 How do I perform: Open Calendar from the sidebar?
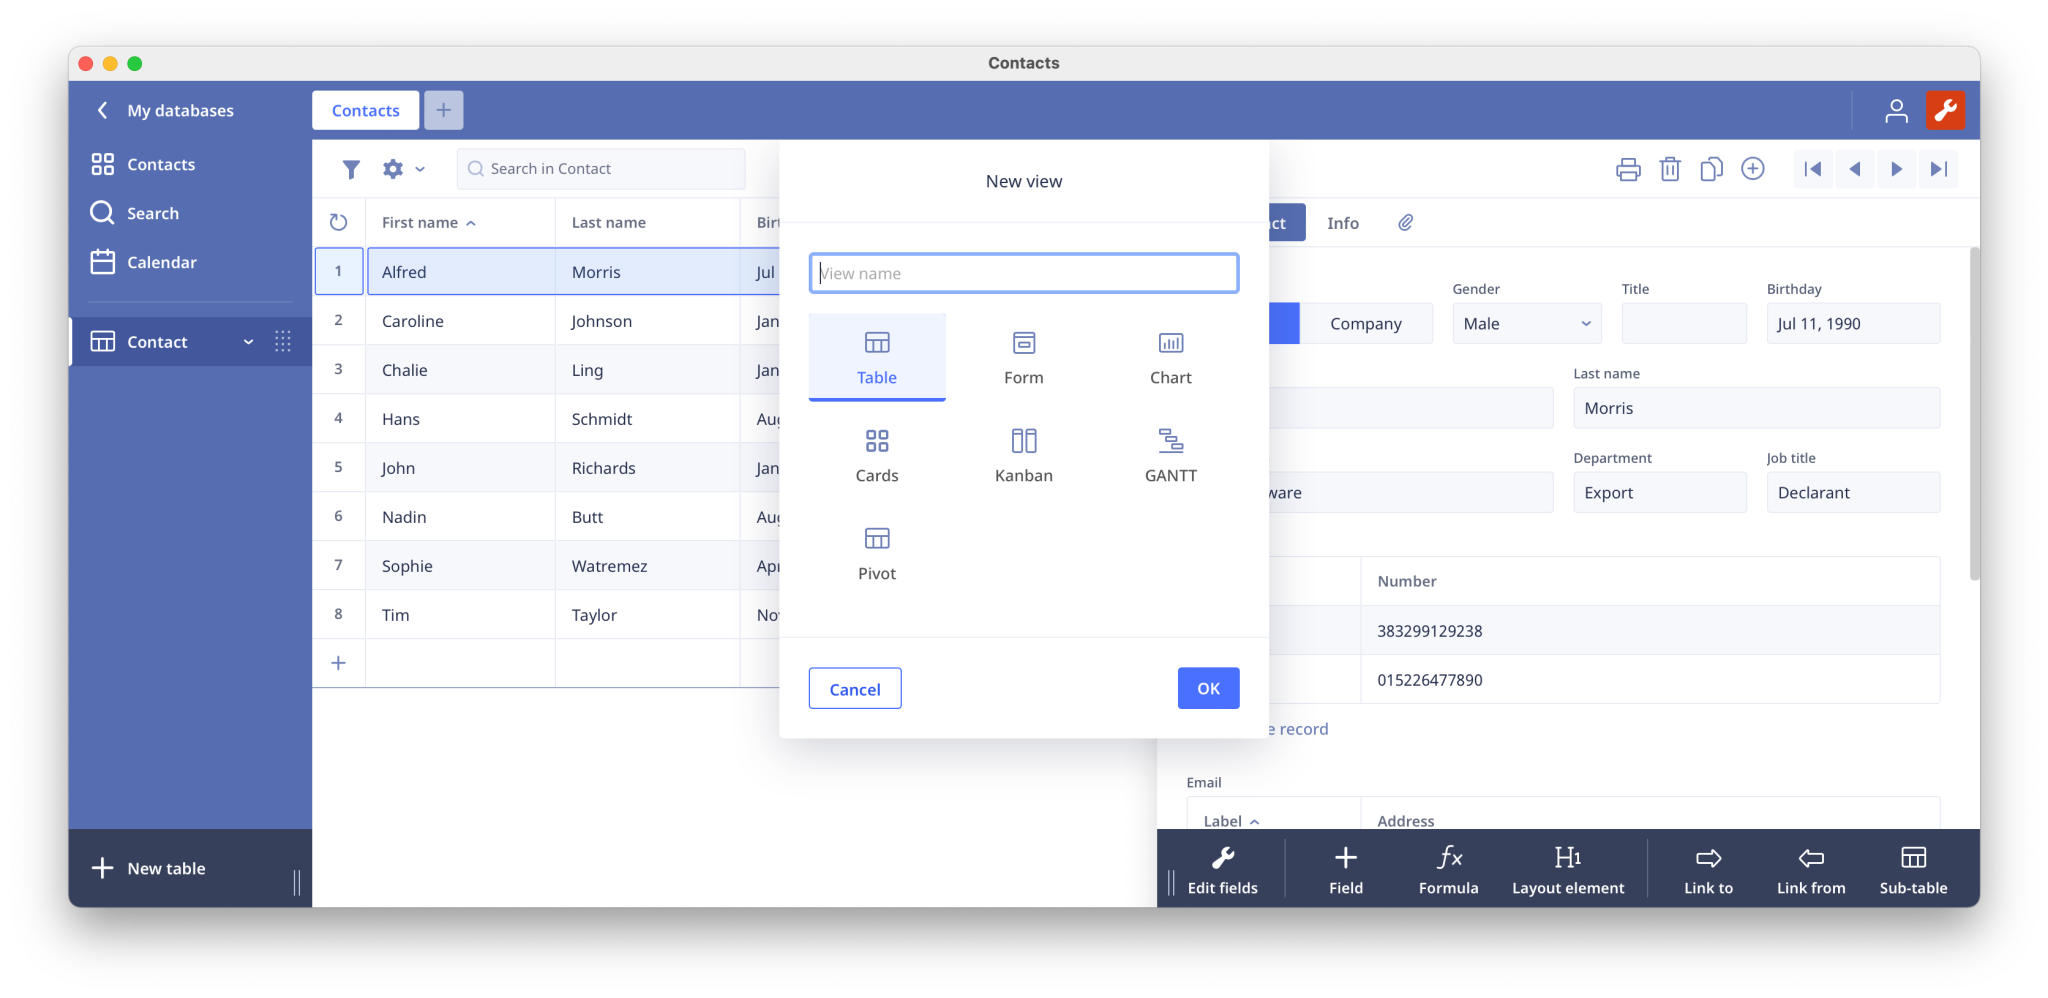click(162, 261)
